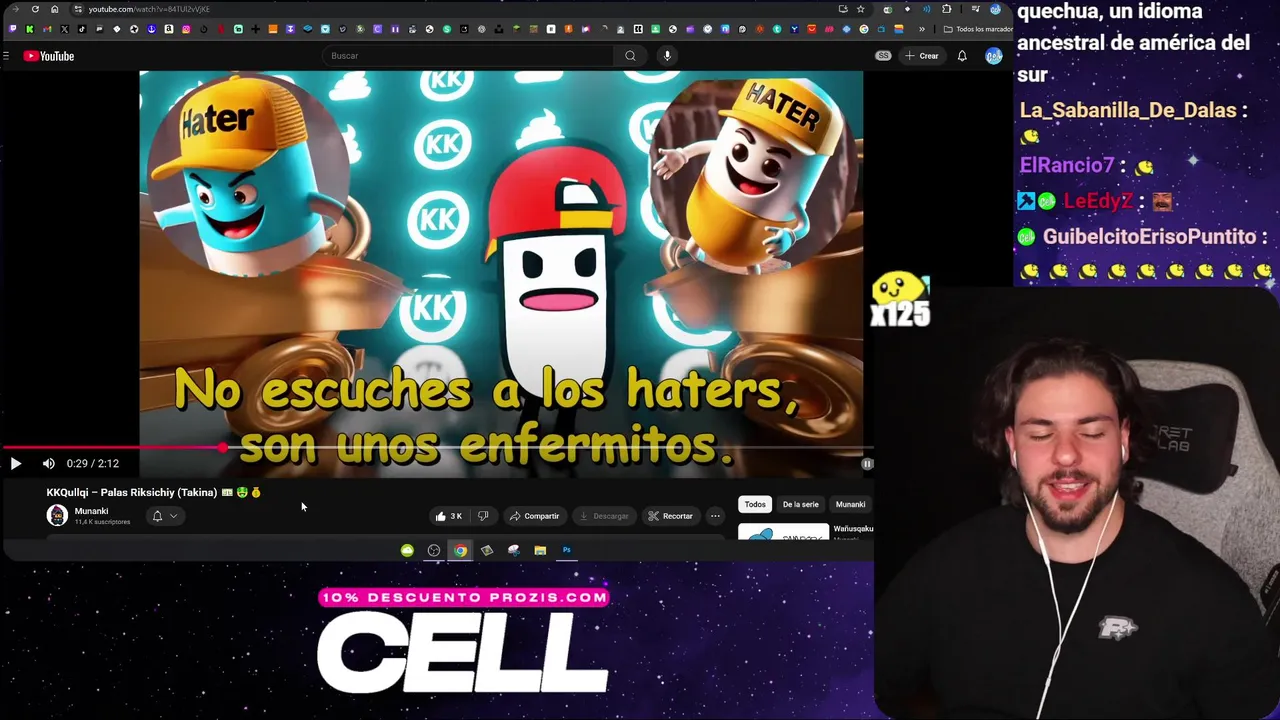The height and width of the screenshot is (720, 1280).
Task: Click the 11,4 K suscriptores text
Action: coord(102,522)
